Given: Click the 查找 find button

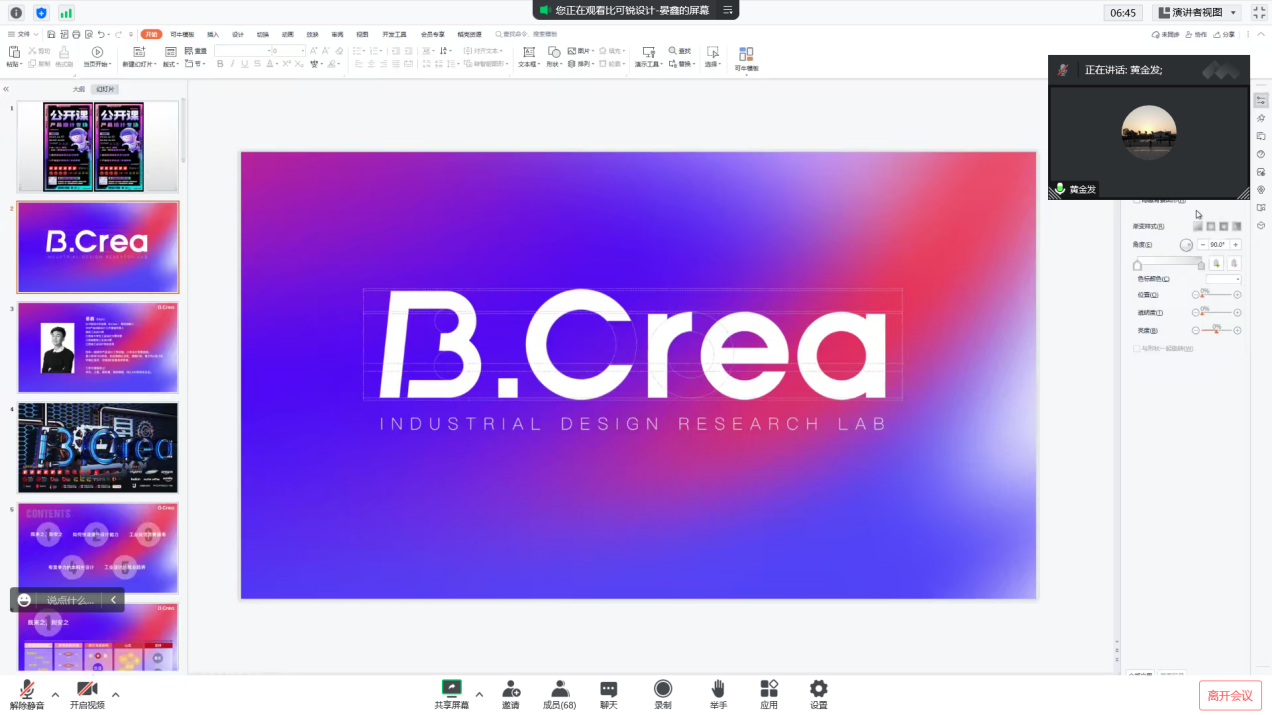Looking at the screenshot, I should [680, 51].
